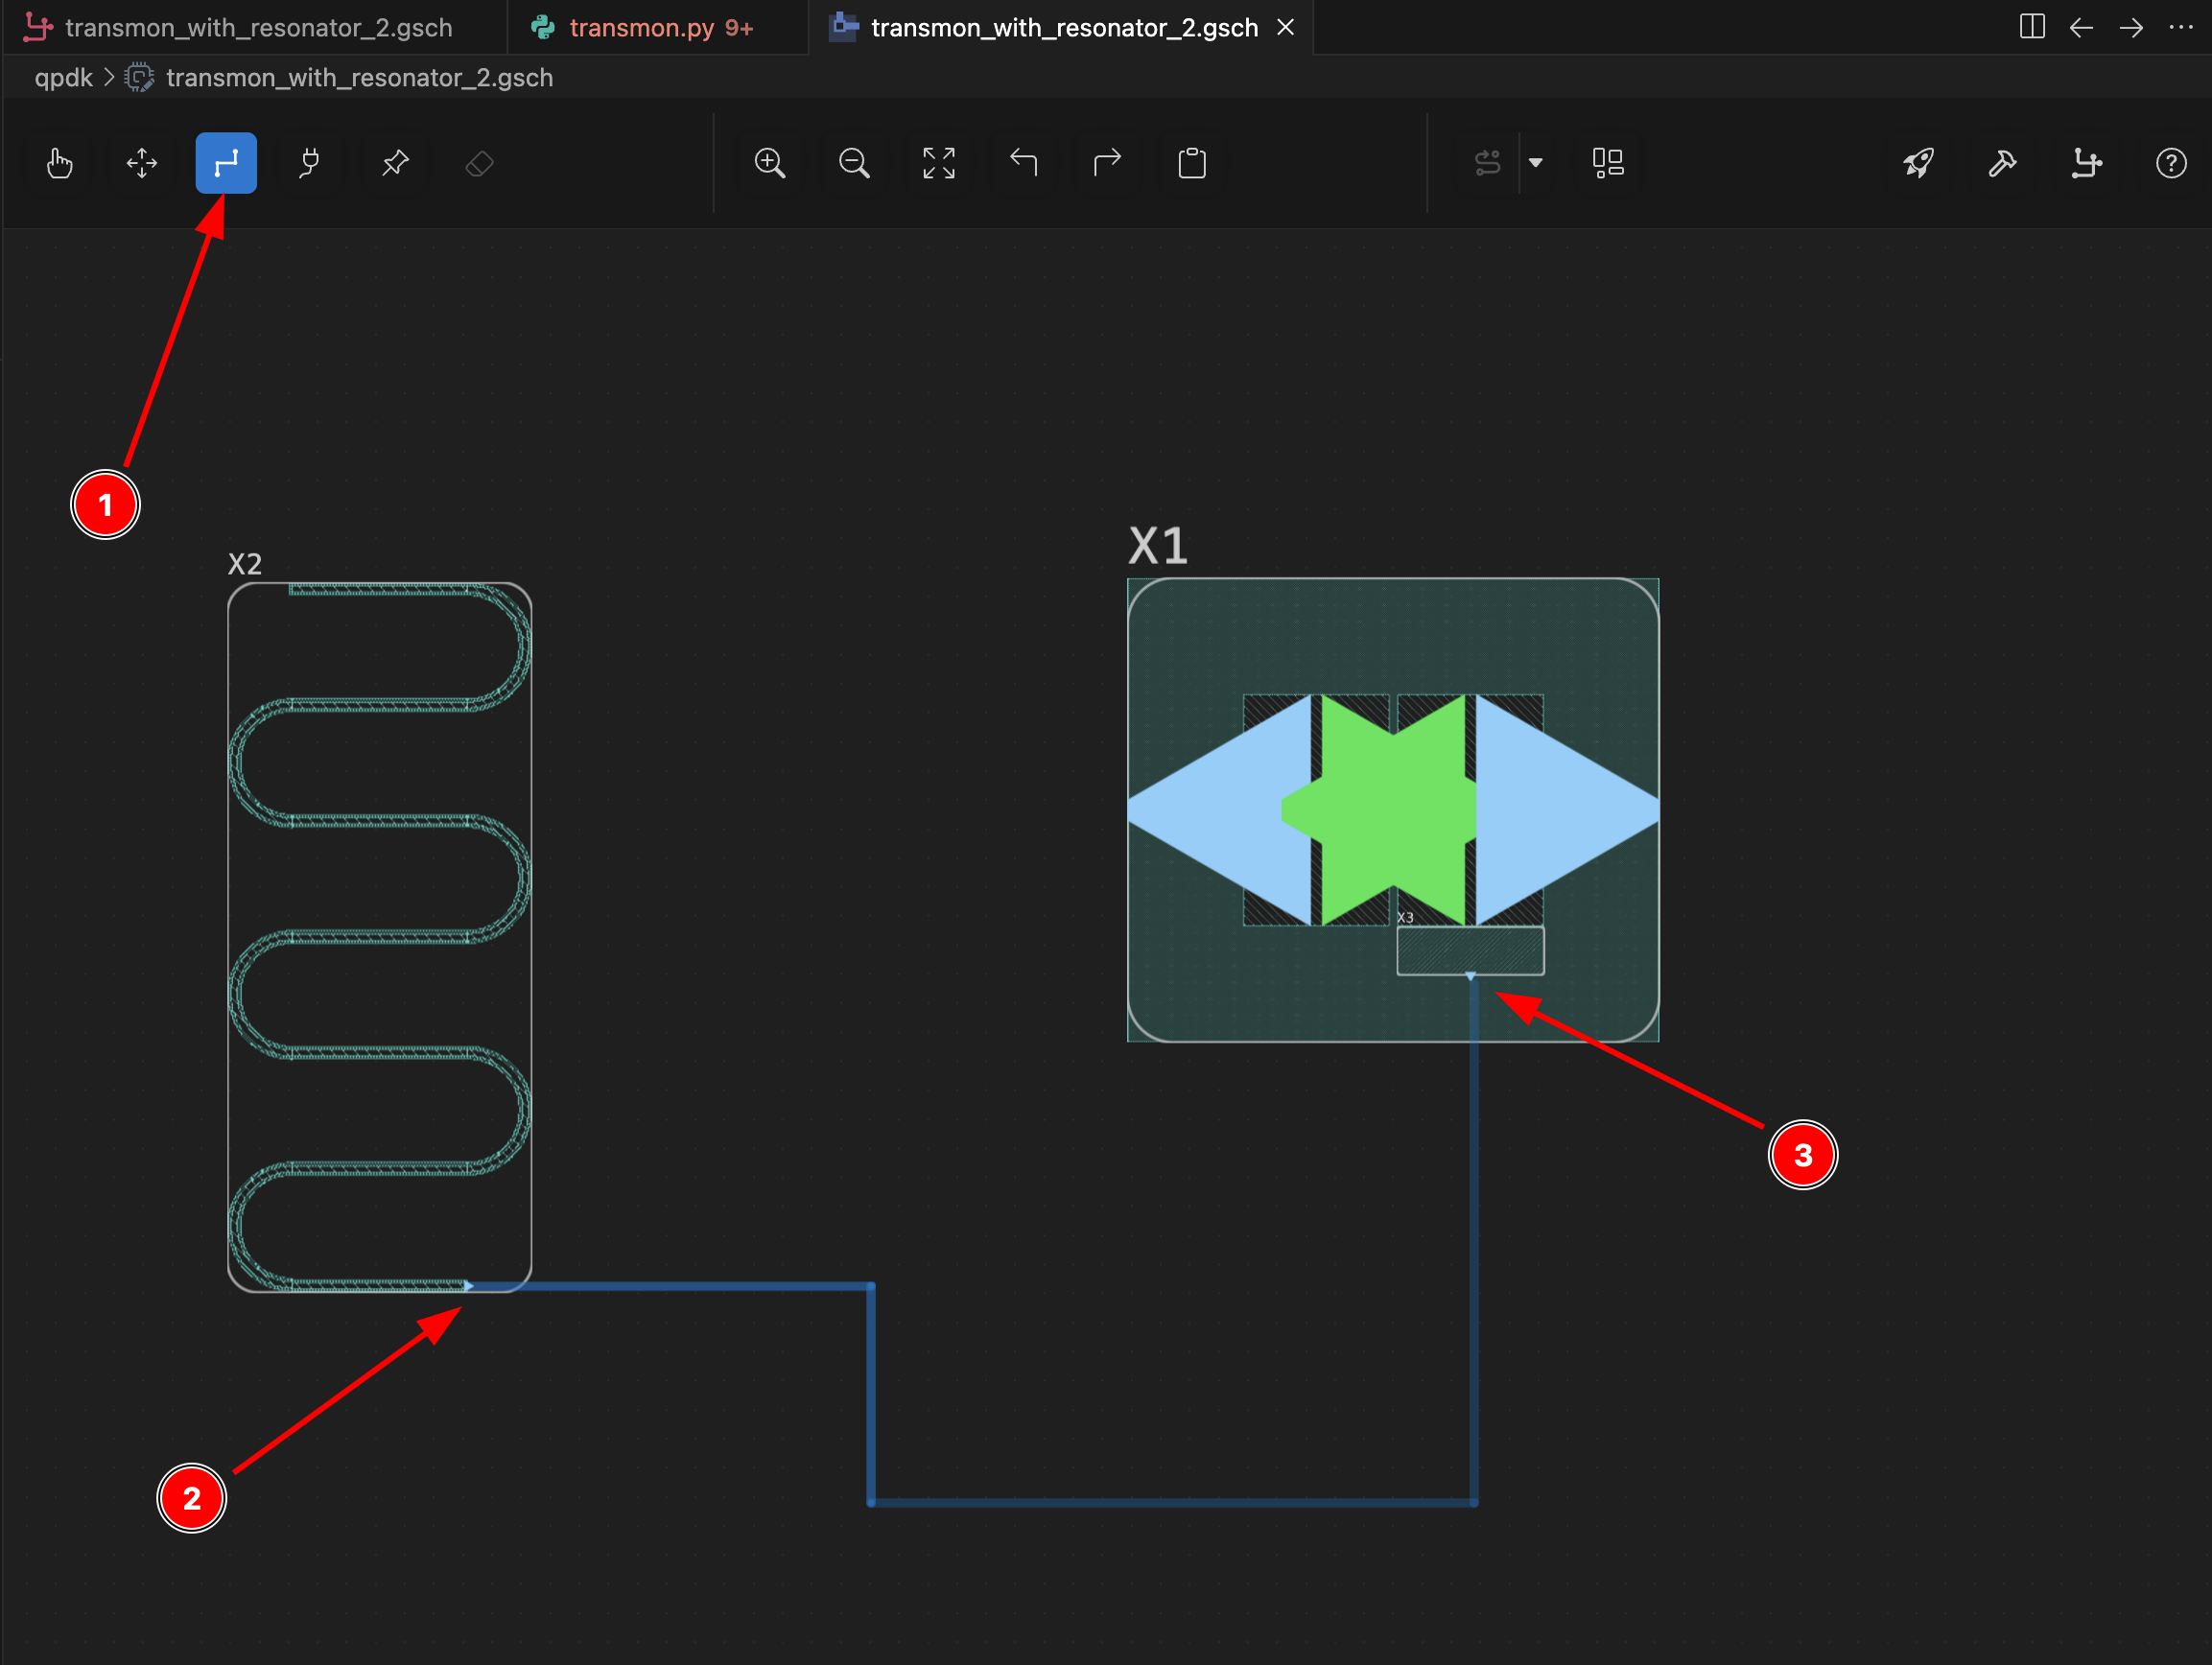Click the hammer build icon
Screen dimensions: 2212x1665
point(2002,163)
